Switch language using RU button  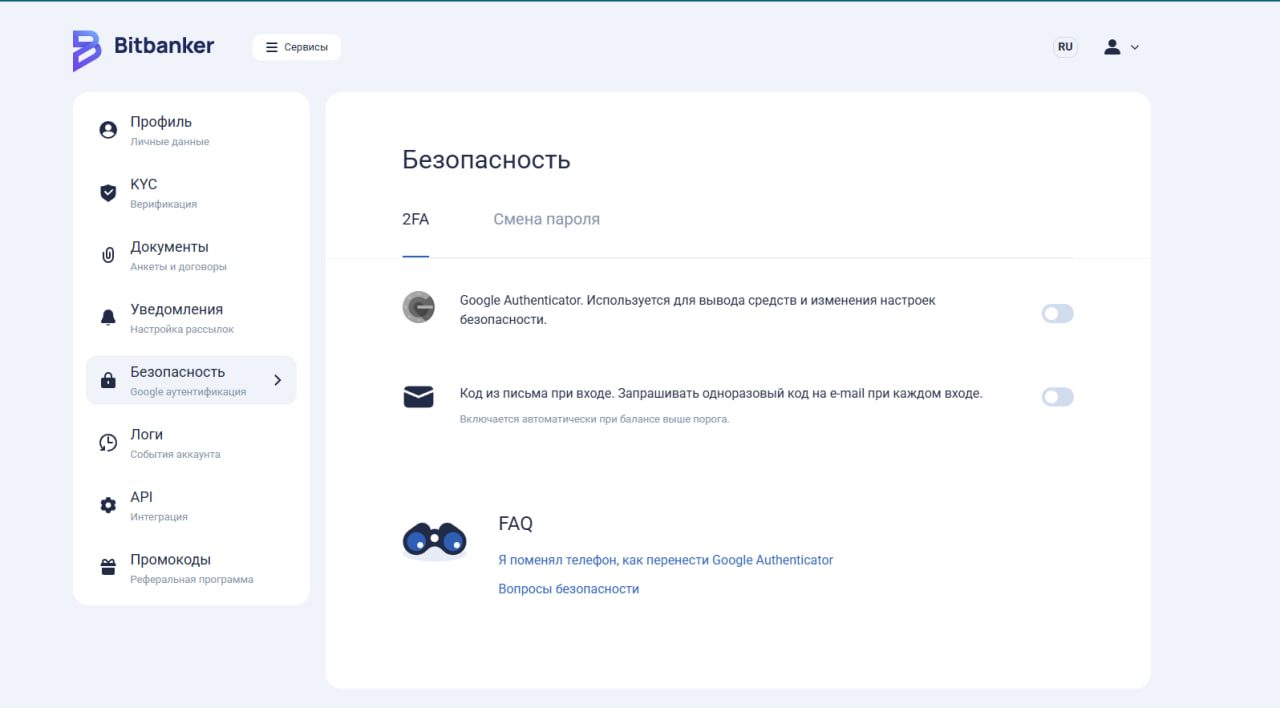1065,47
